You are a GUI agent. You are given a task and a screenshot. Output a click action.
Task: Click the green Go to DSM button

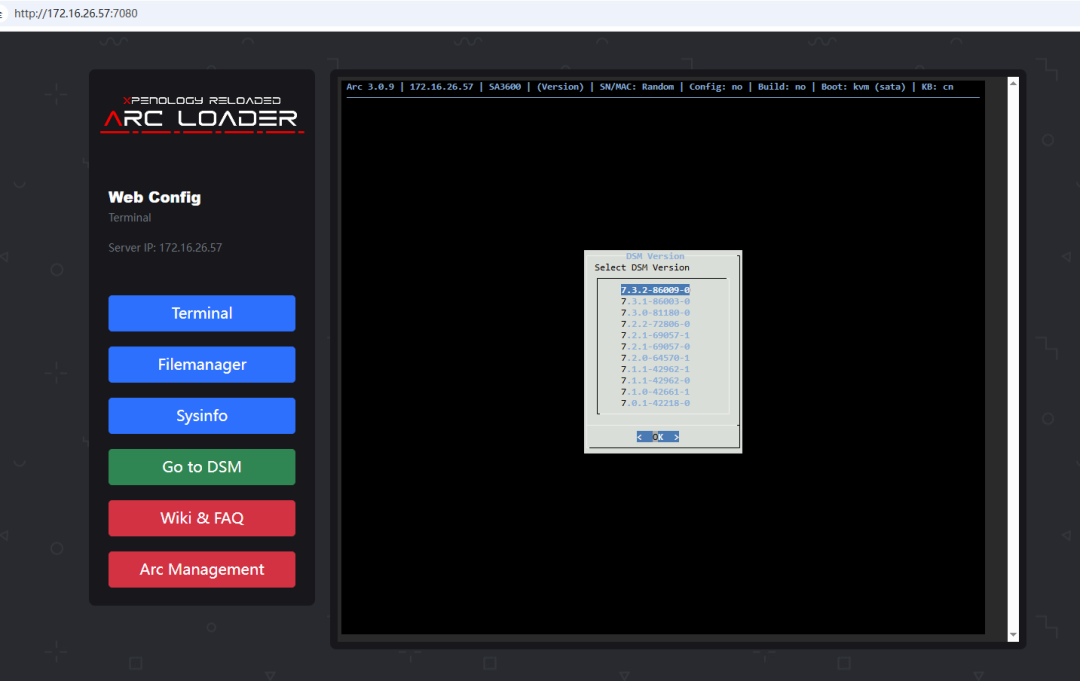[x=202, y=467]
